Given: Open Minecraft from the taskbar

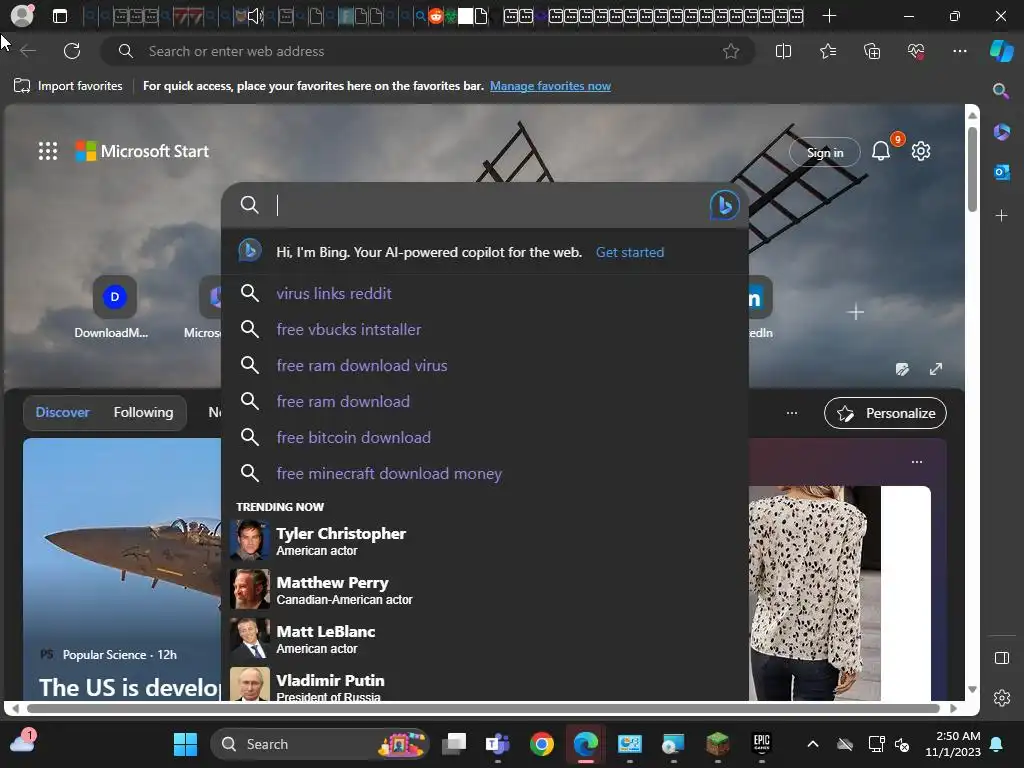Looking at the screenshot, I should pyautogui.click(x=717, y=744).
